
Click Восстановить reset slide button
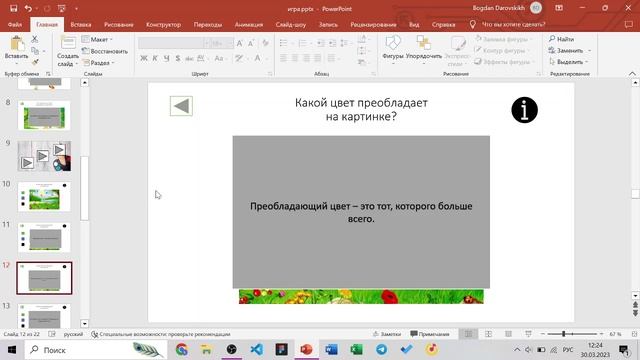104,51
